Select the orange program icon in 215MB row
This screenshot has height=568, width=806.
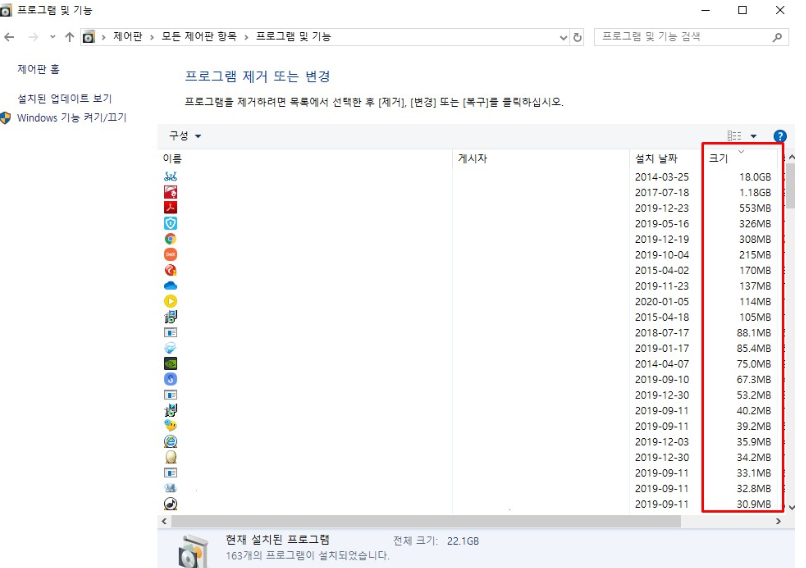(x=171, y=254)
